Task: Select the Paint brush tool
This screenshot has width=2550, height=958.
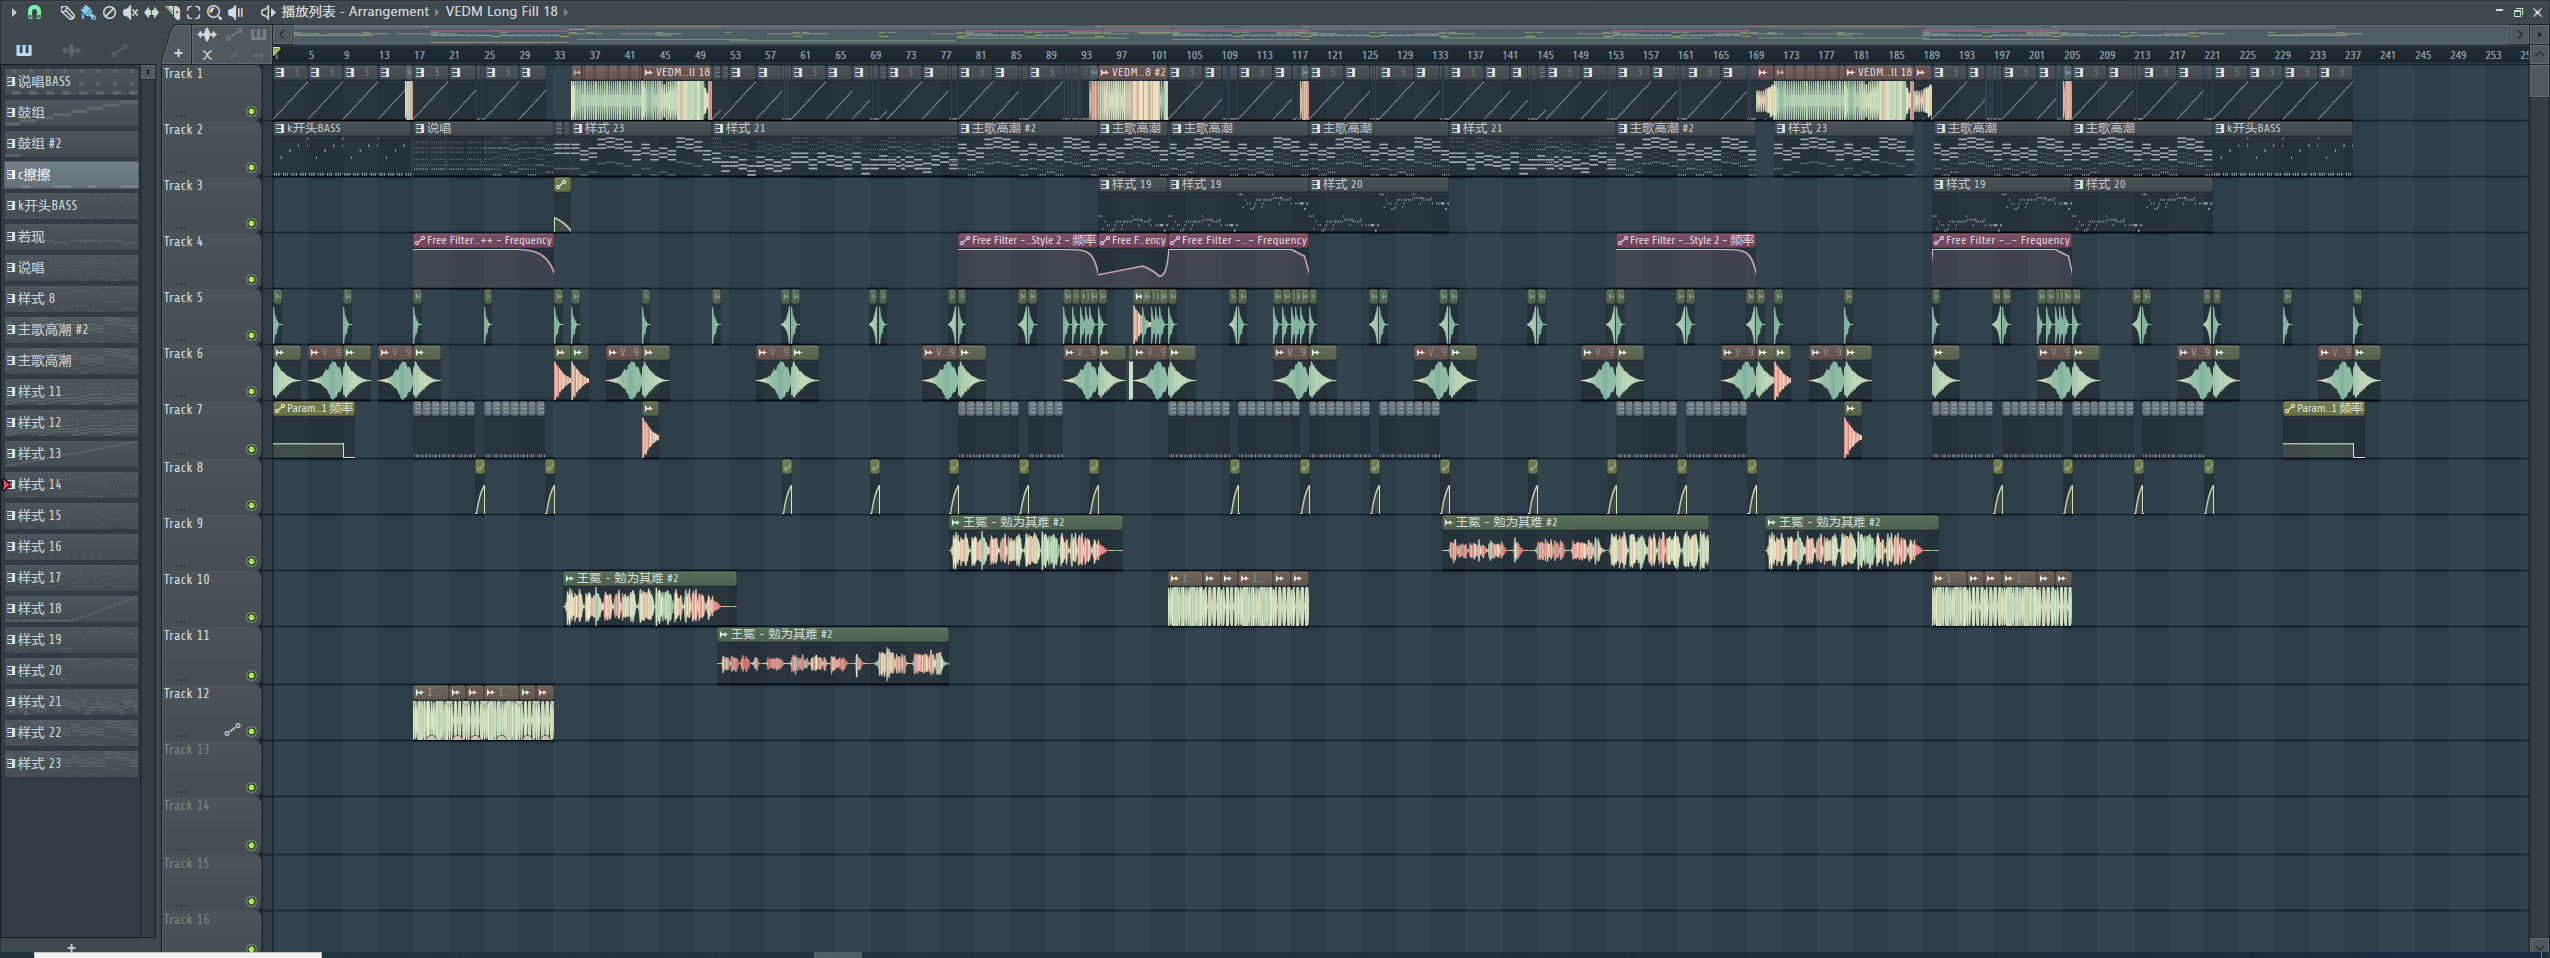Action: click(88, 12)
